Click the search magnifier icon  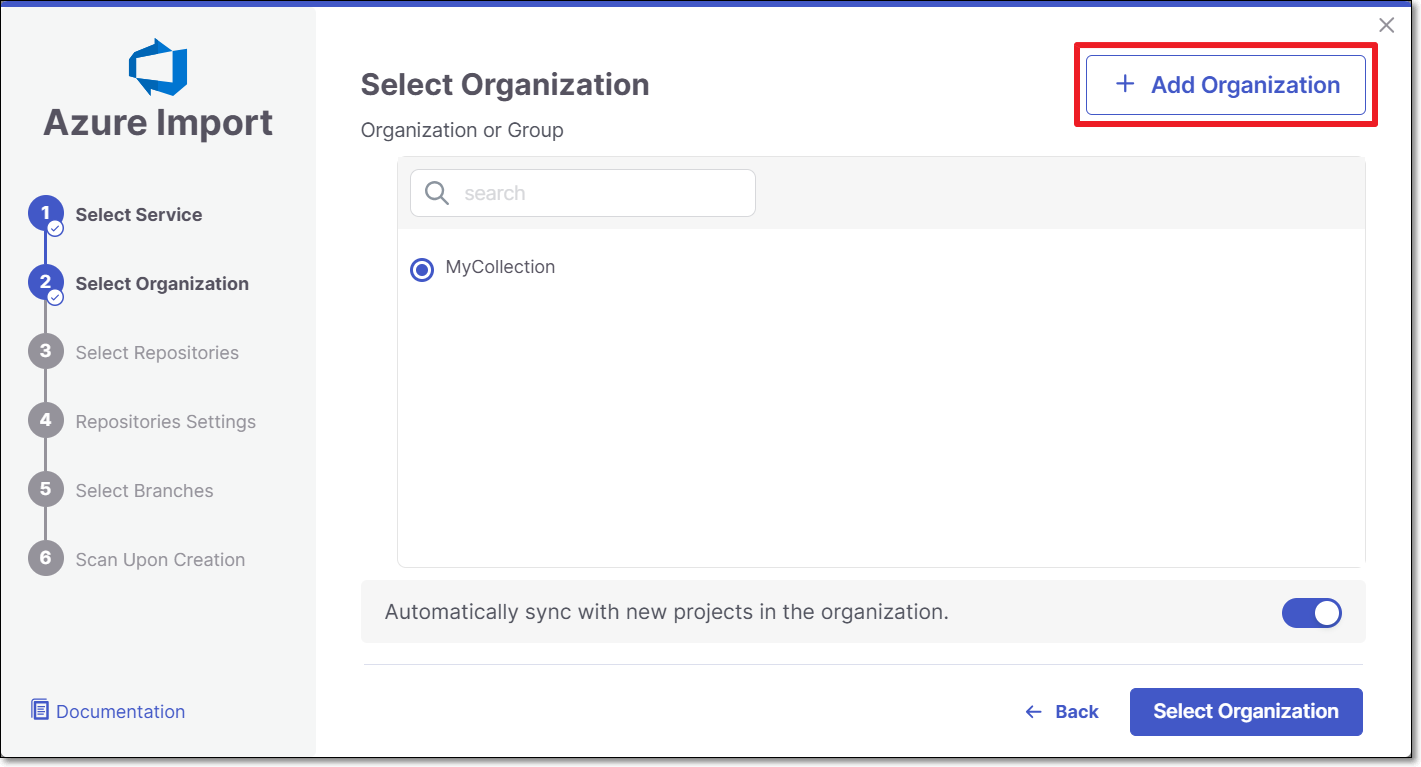click(x=437, y=193)
